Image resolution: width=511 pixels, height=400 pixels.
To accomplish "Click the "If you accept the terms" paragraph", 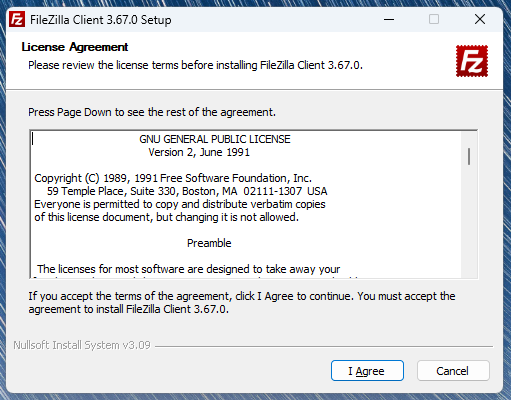I will [242, 302].
